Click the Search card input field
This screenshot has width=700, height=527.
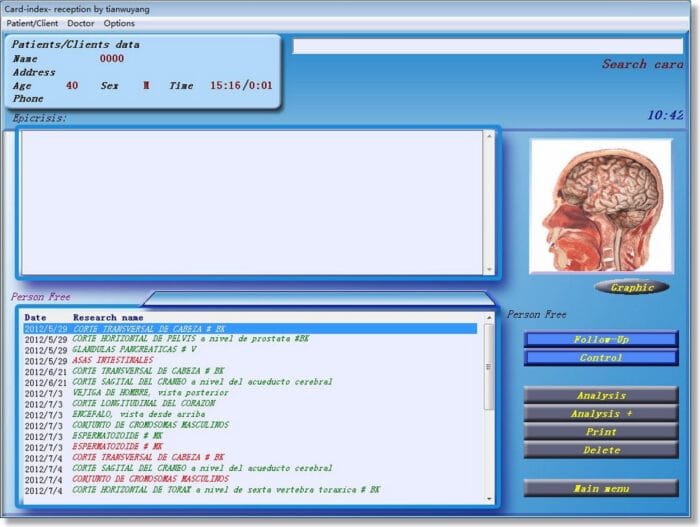click(488, 46)
